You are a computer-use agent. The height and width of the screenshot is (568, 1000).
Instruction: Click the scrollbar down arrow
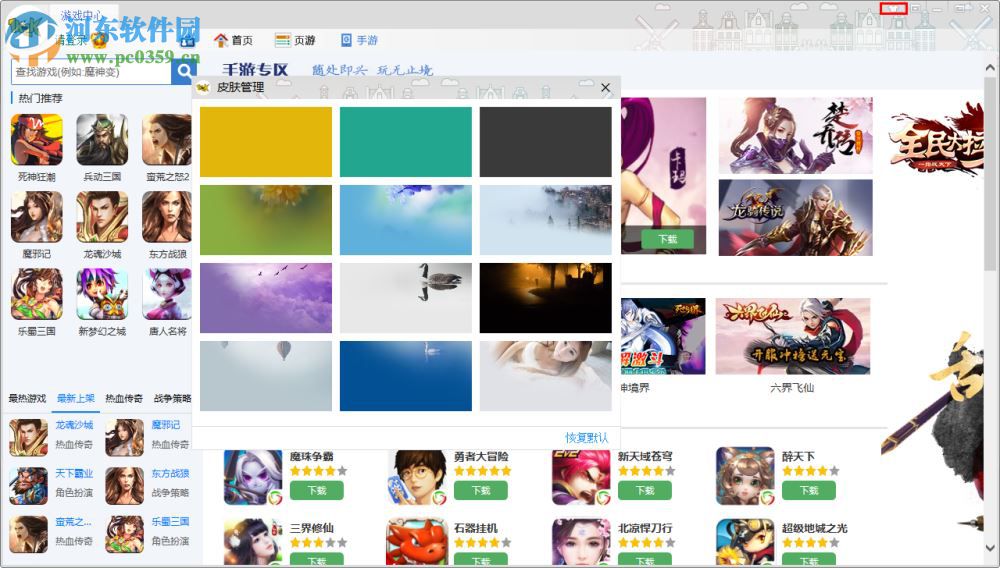click(990, 548)
